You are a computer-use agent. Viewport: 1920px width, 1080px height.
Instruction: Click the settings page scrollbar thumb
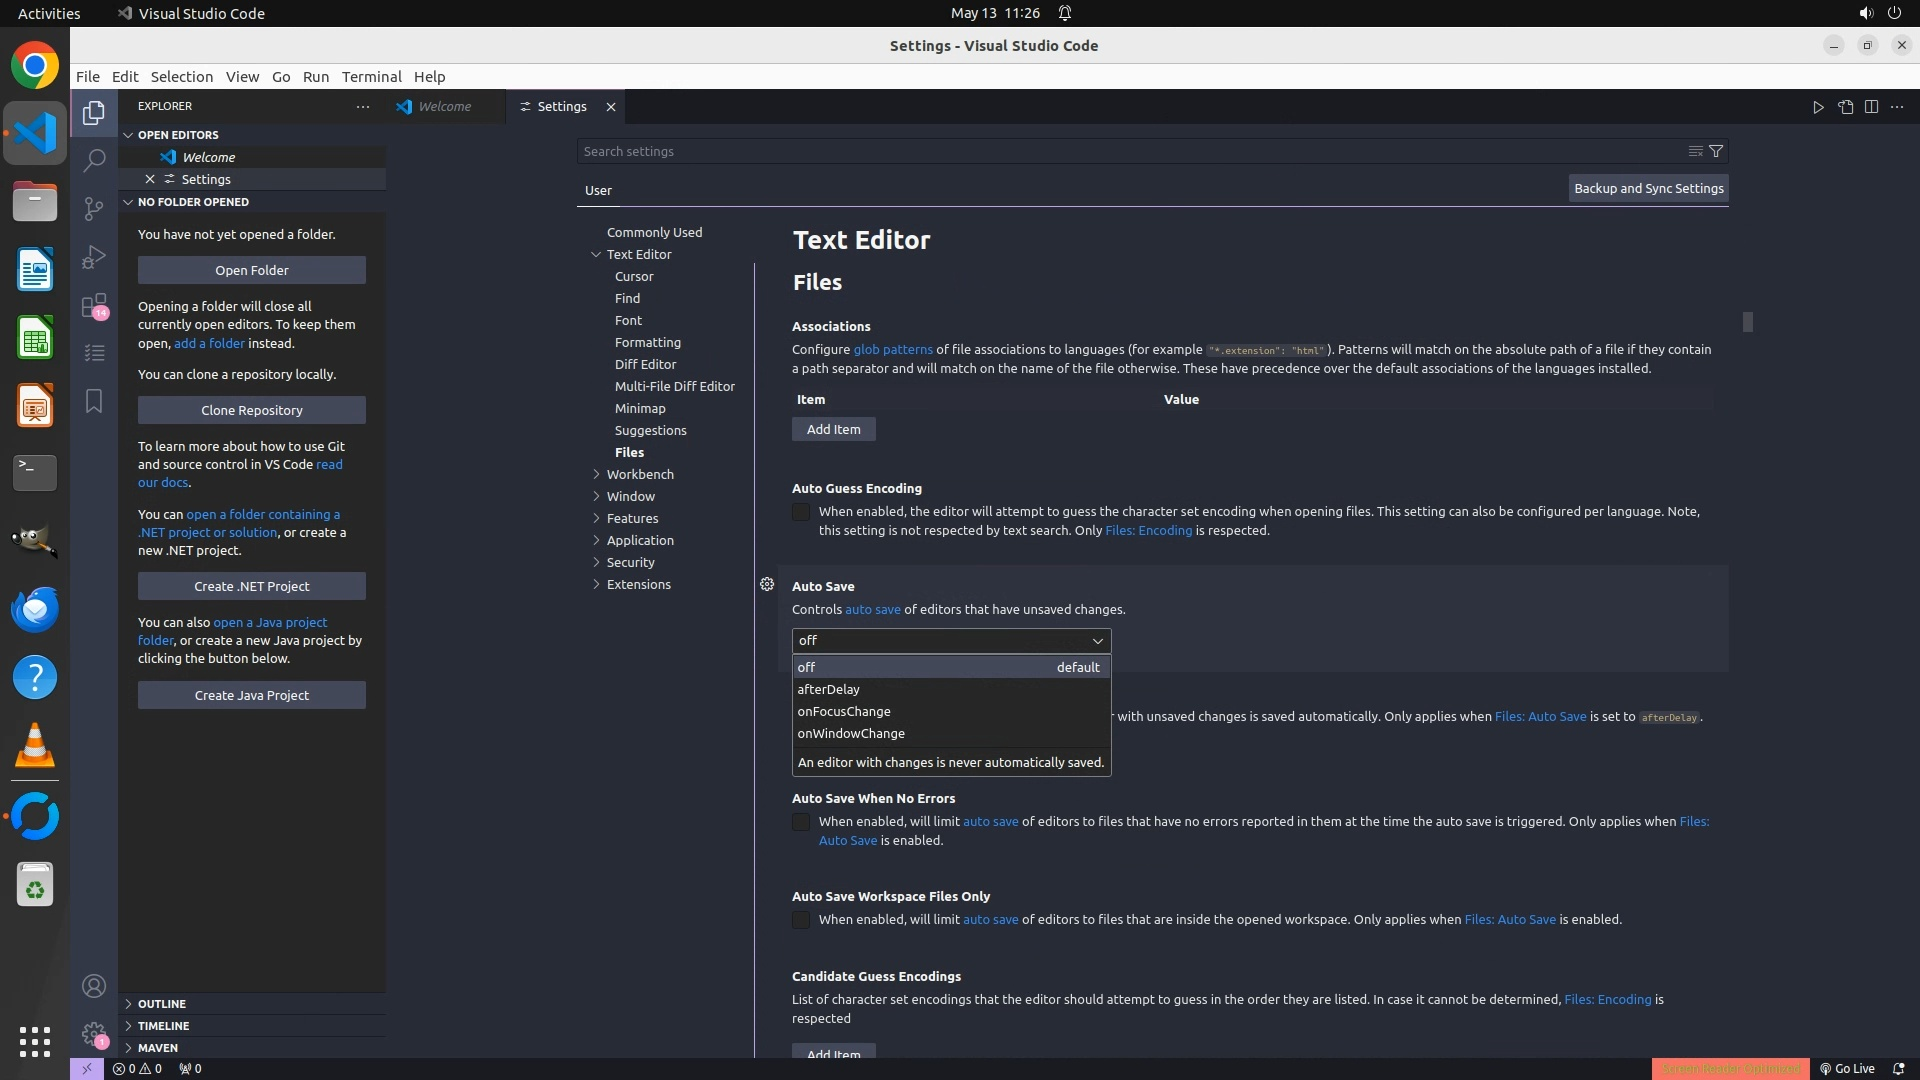(1747, 322)
